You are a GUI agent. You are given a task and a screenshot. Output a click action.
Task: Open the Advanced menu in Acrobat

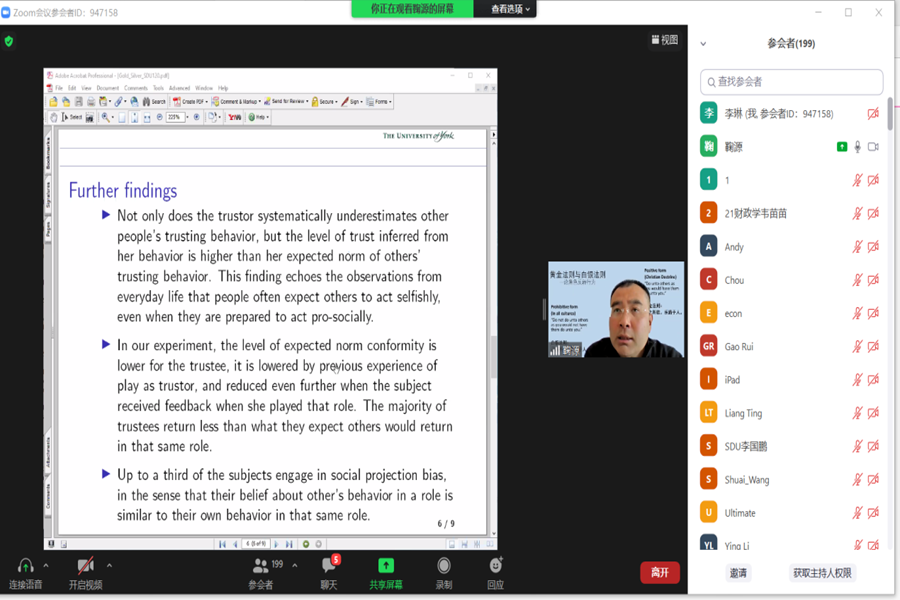tap(179, 88)
